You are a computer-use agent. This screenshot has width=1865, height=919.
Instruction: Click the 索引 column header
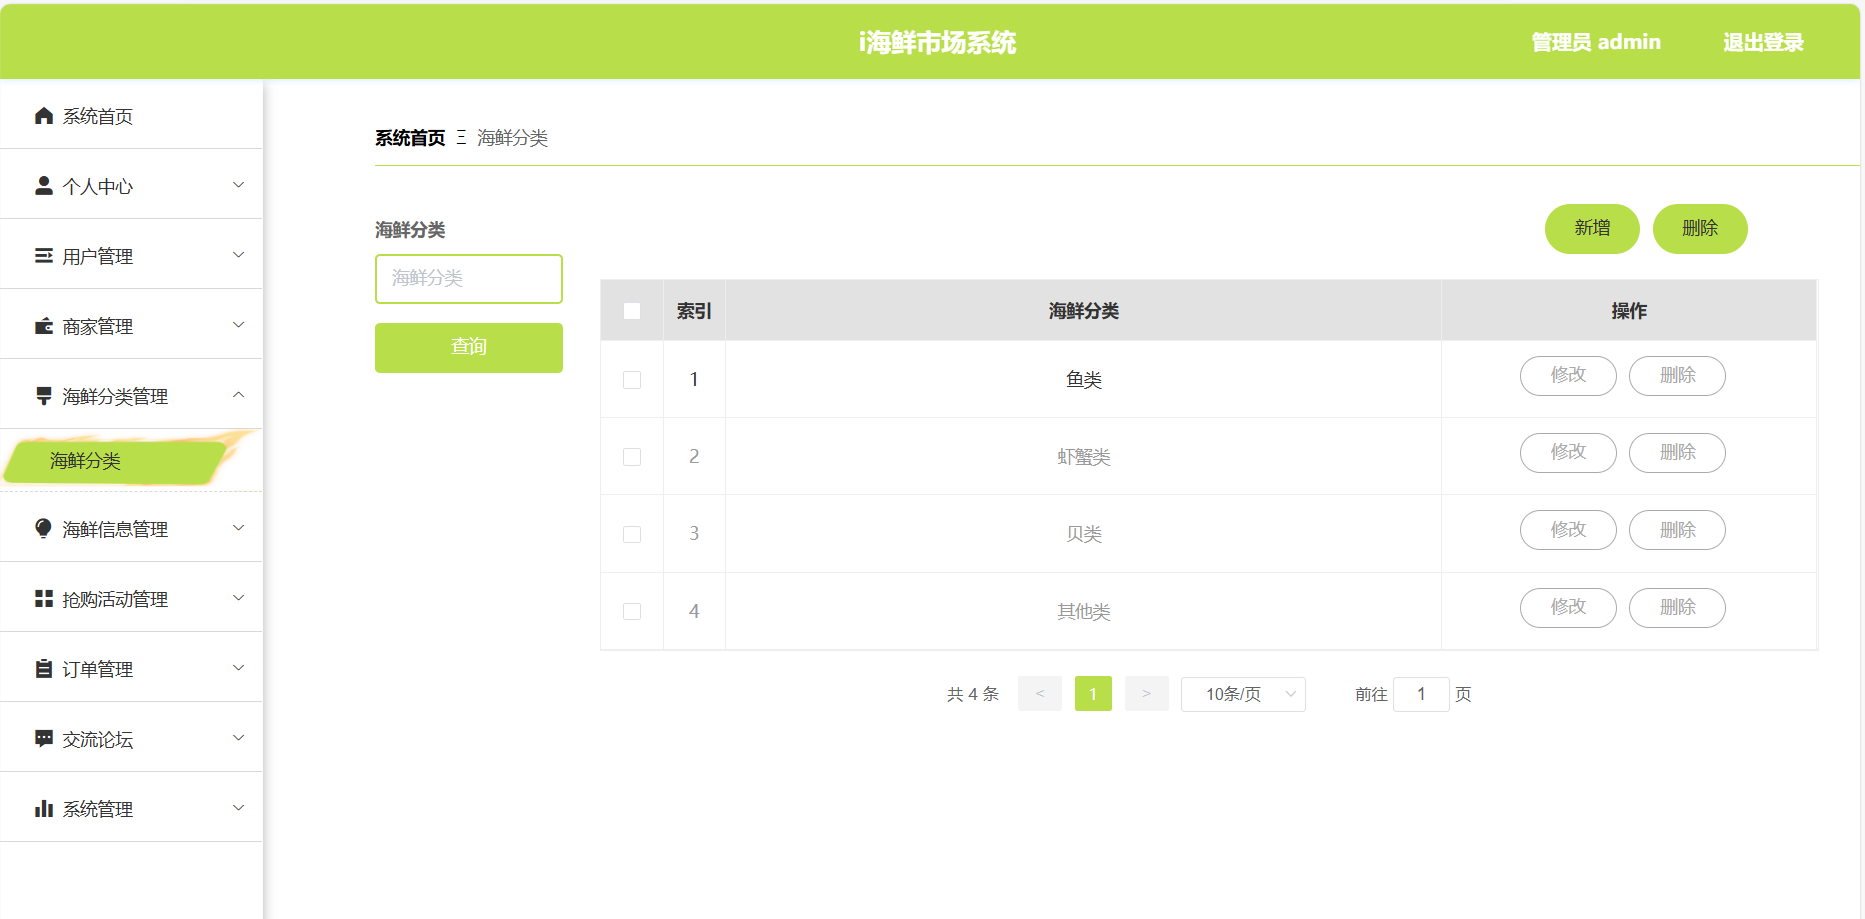(x=694, y=311)
